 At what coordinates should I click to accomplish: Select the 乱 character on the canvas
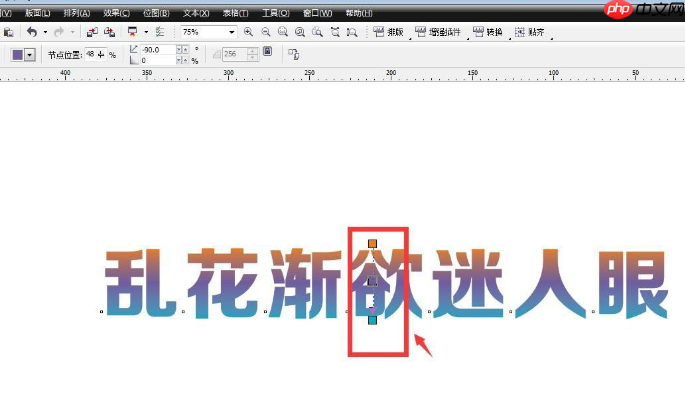(x=141, y=283)
